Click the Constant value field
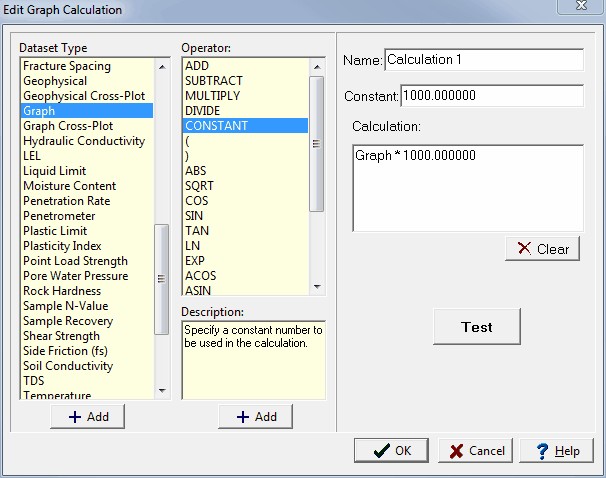The height and width of the screenshot is (478, 606). 491,96
